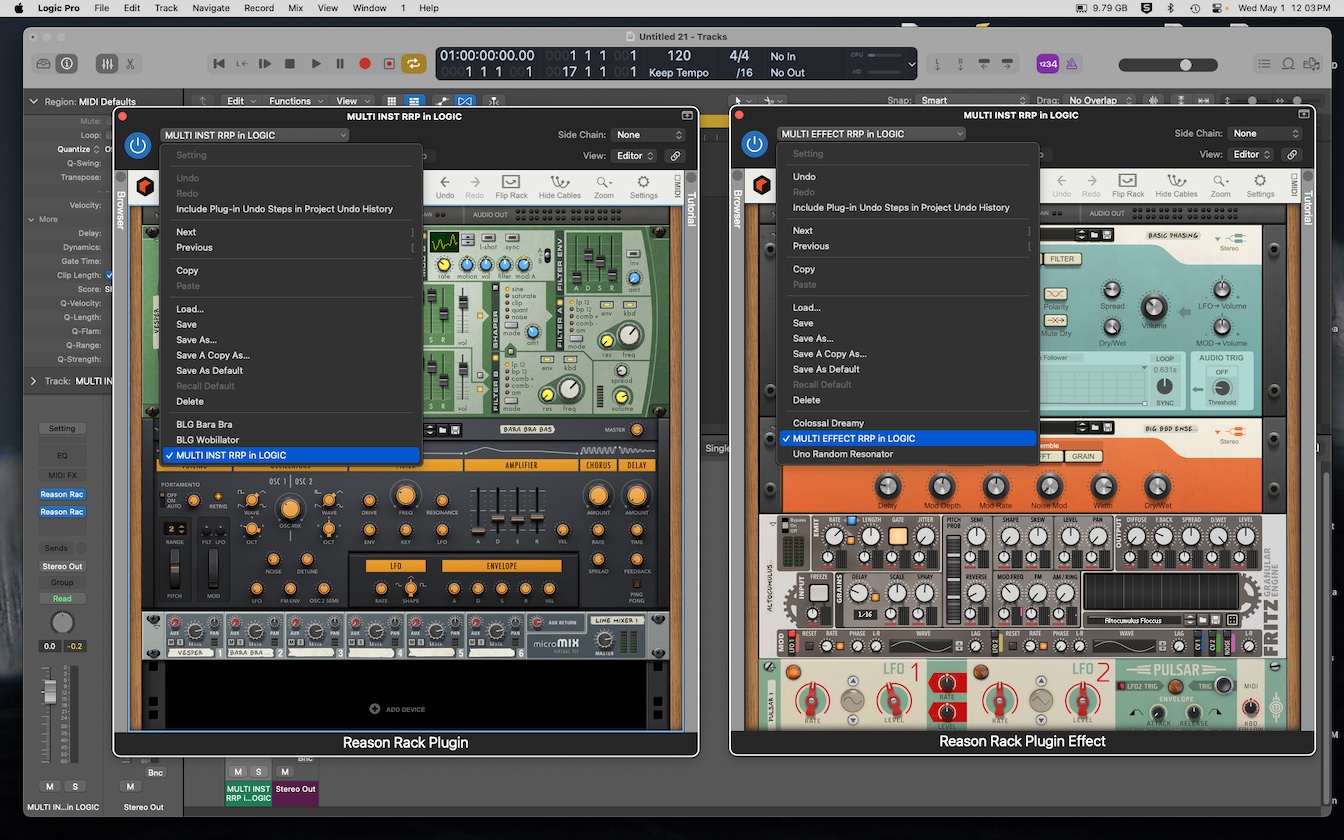The width and height of the screenshot is (1344, 840).
Task: Click the first Reason Rac instrument slot
Action: pyautogui.click(x=62, y=494)
